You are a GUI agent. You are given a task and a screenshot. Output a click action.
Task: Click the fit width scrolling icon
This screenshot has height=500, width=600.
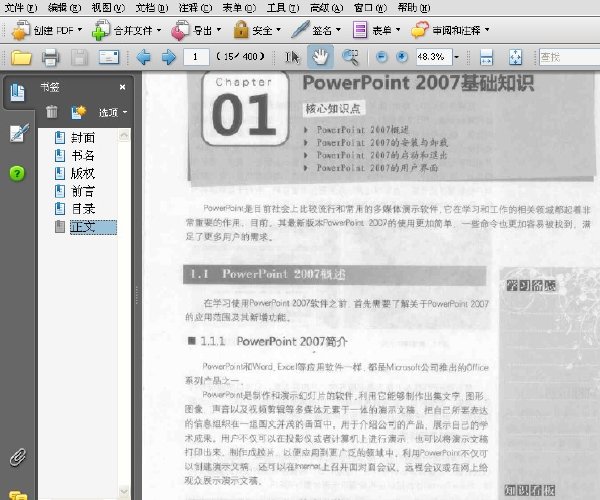(x=486, y=57)
